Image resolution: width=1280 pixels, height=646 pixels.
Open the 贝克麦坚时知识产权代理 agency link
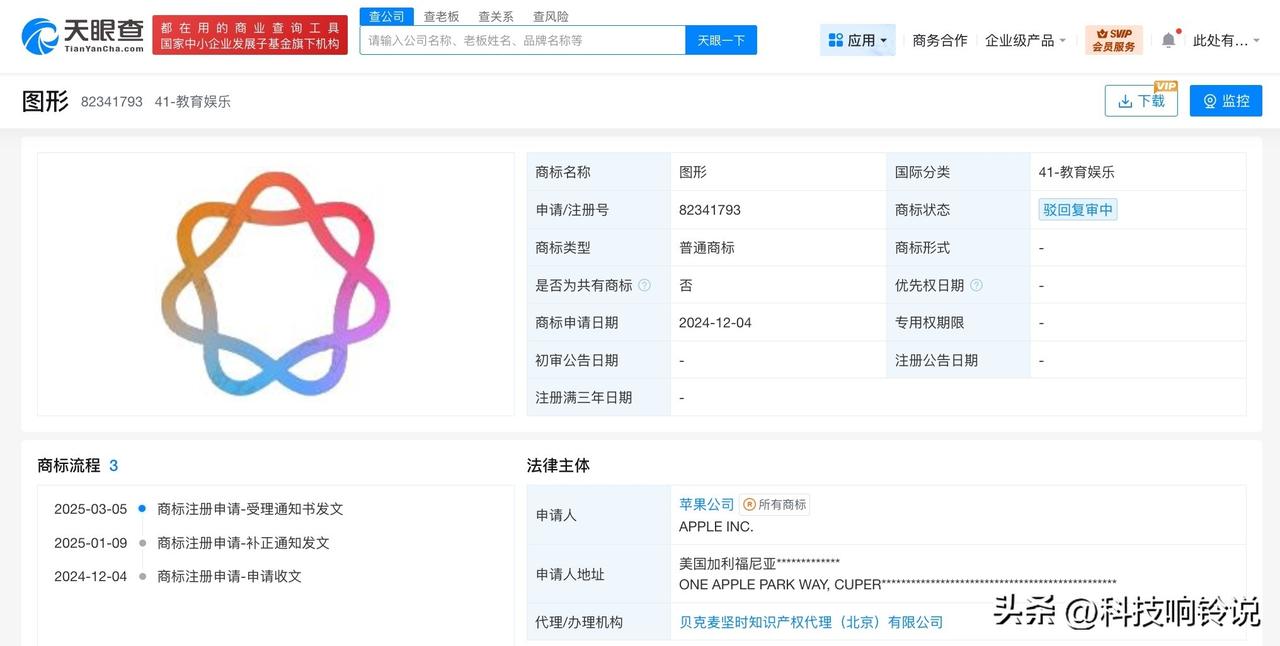pyautogui.click(x=811, y=622)
